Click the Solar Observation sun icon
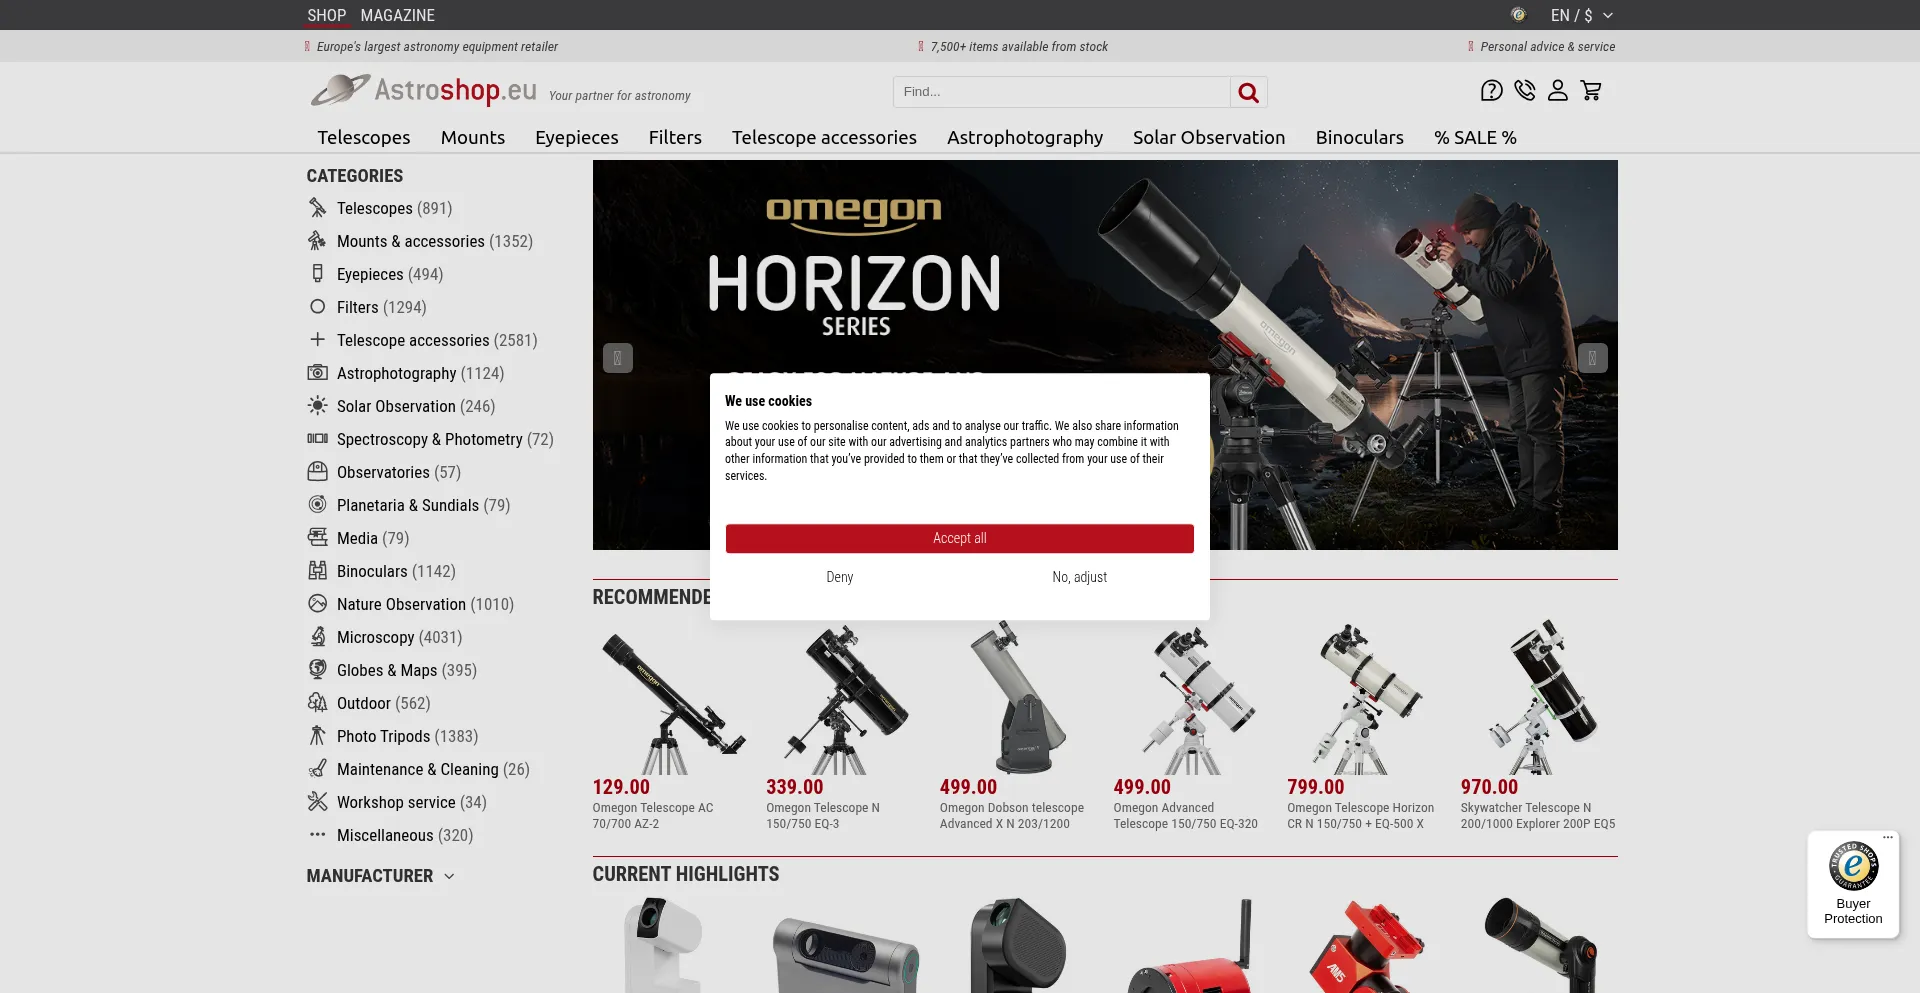This screenshot has width=1920, height=993. (317, 406)
